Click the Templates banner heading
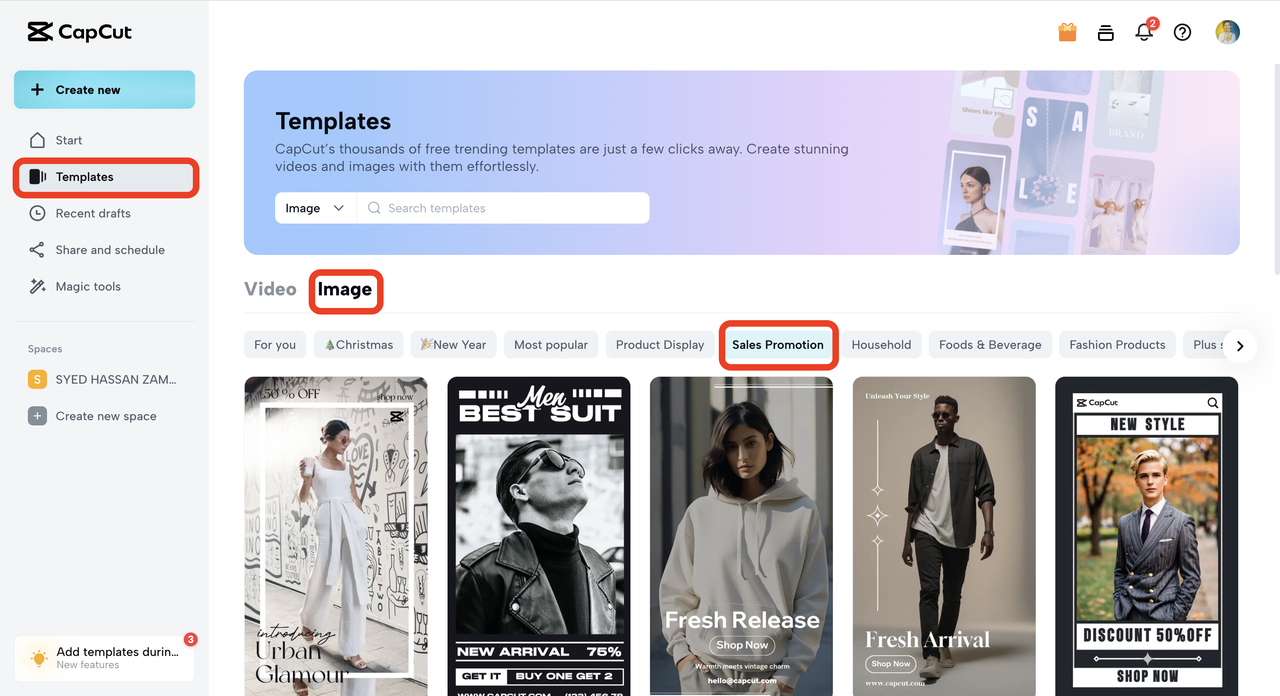Viewport: 1280px width, 696px height. point(333,121)
